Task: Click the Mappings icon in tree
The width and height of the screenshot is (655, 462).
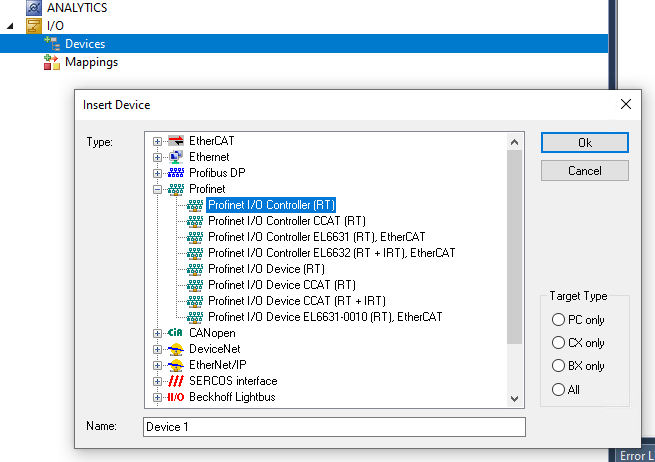Action: (52, 62)
